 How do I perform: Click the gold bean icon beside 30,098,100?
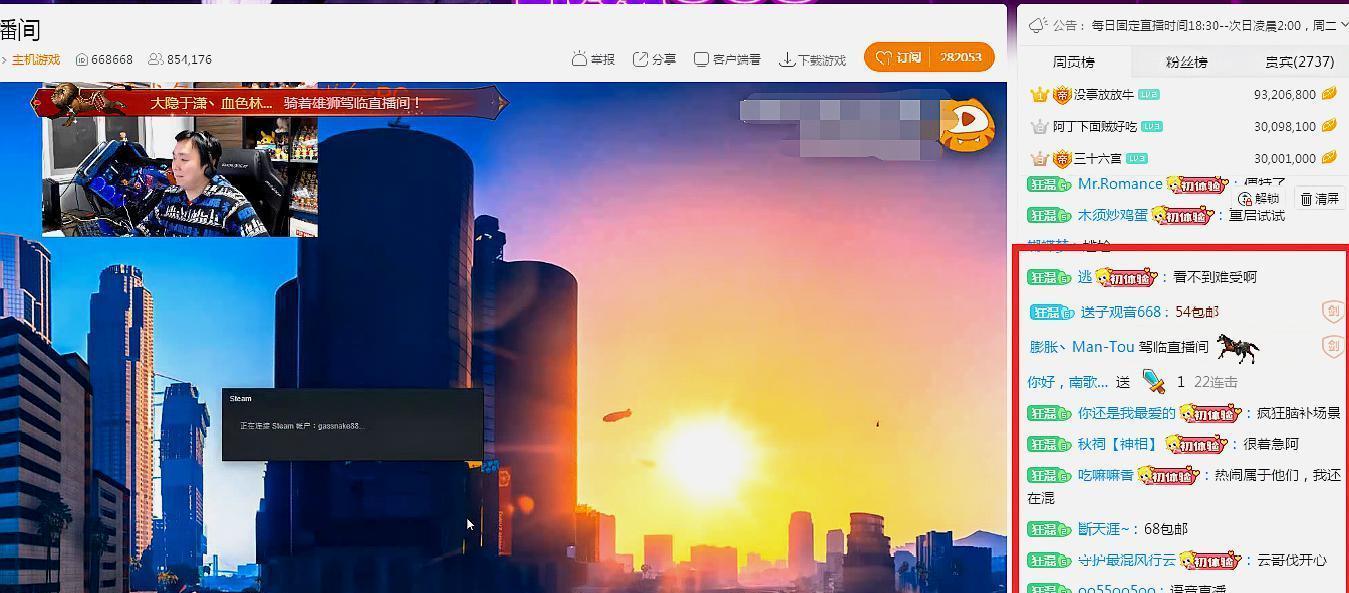coord(1329,126)
